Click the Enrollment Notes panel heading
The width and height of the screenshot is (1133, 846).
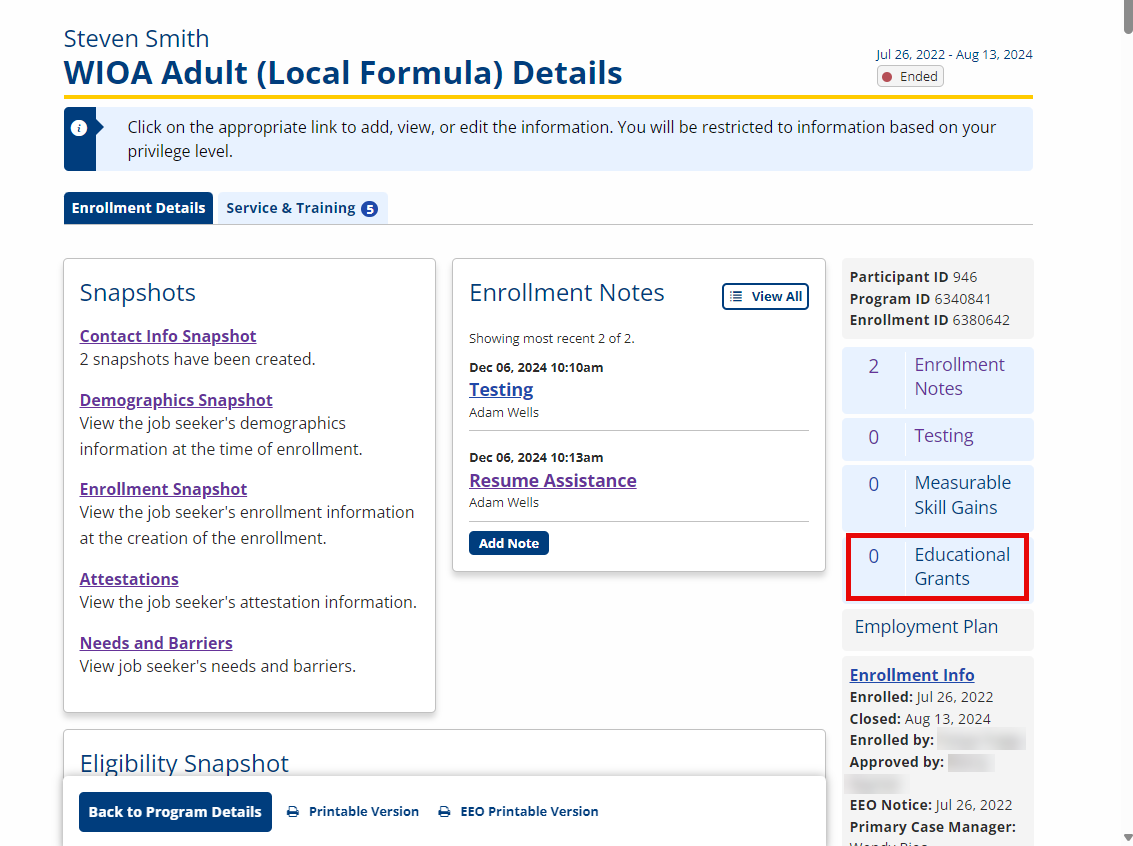(566, 293)
